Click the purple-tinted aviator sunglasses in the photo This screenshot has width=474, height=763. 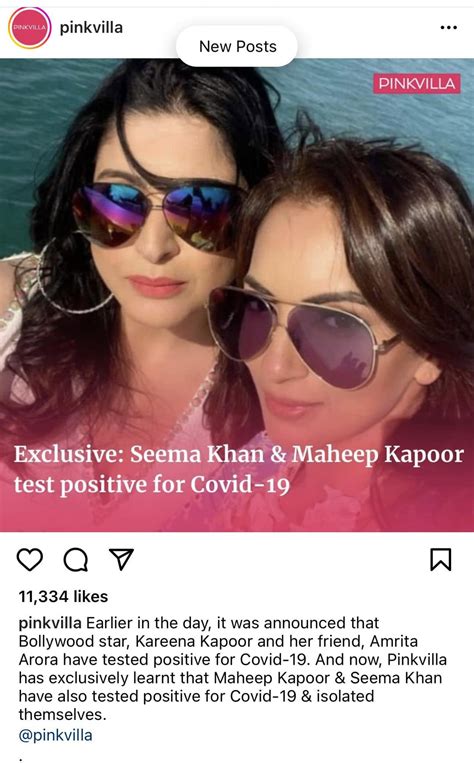302,335
